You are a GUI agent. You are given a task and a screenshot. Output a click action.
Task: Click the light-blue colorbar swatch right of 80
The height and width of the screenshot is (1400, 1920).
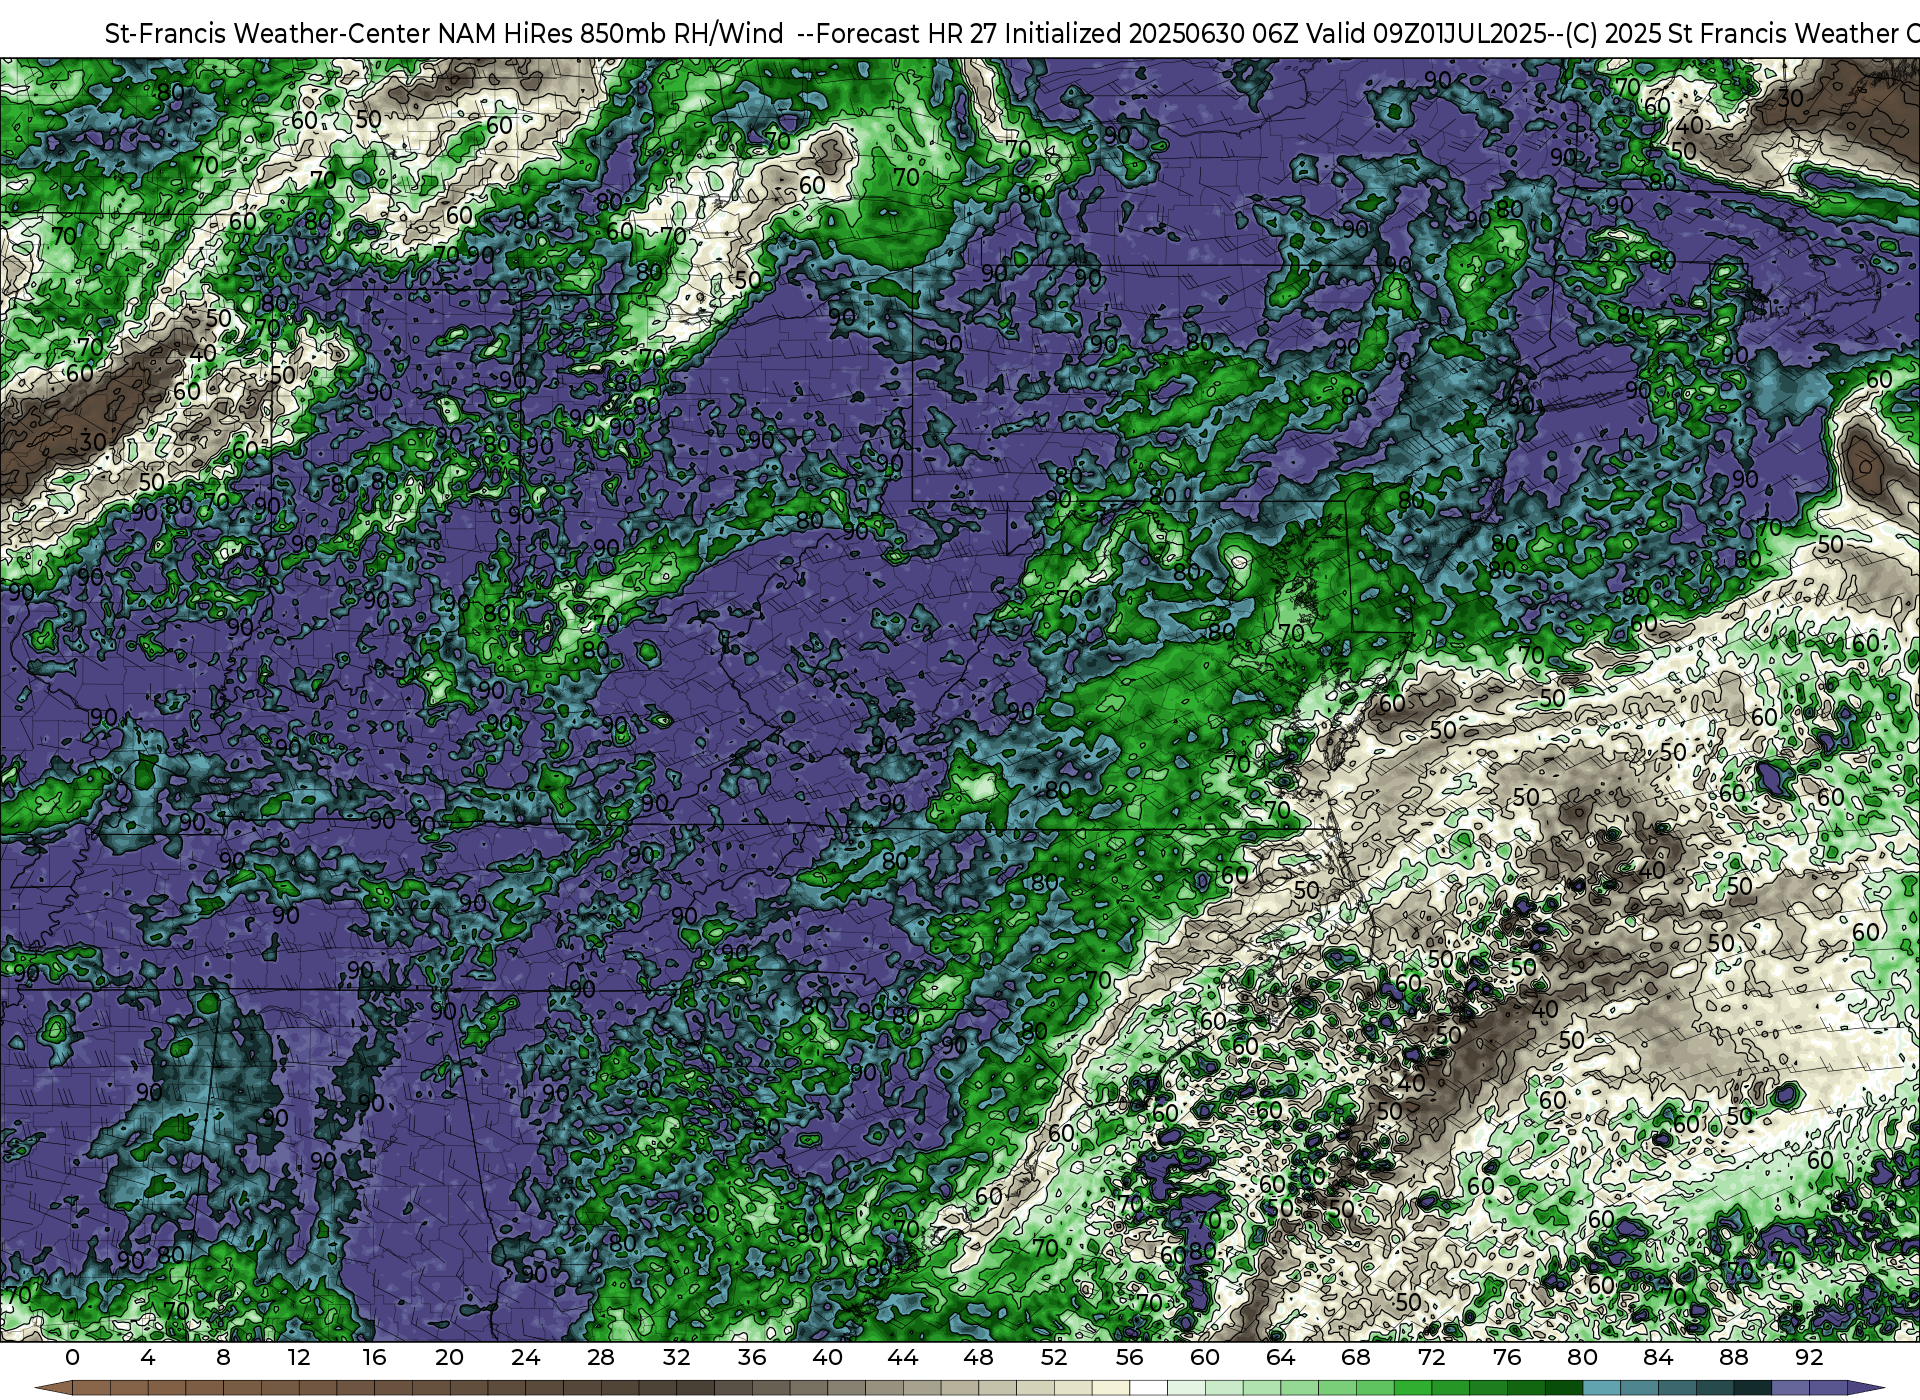pos(1602,1389)
